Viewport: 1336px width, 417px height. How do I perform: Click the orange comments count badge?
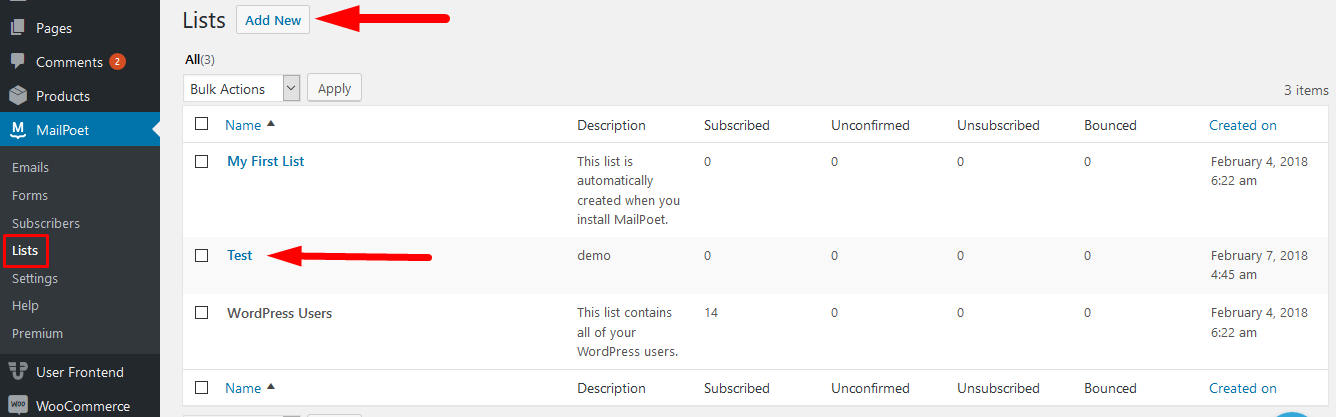pyautogui.click(x=117, y=61)
